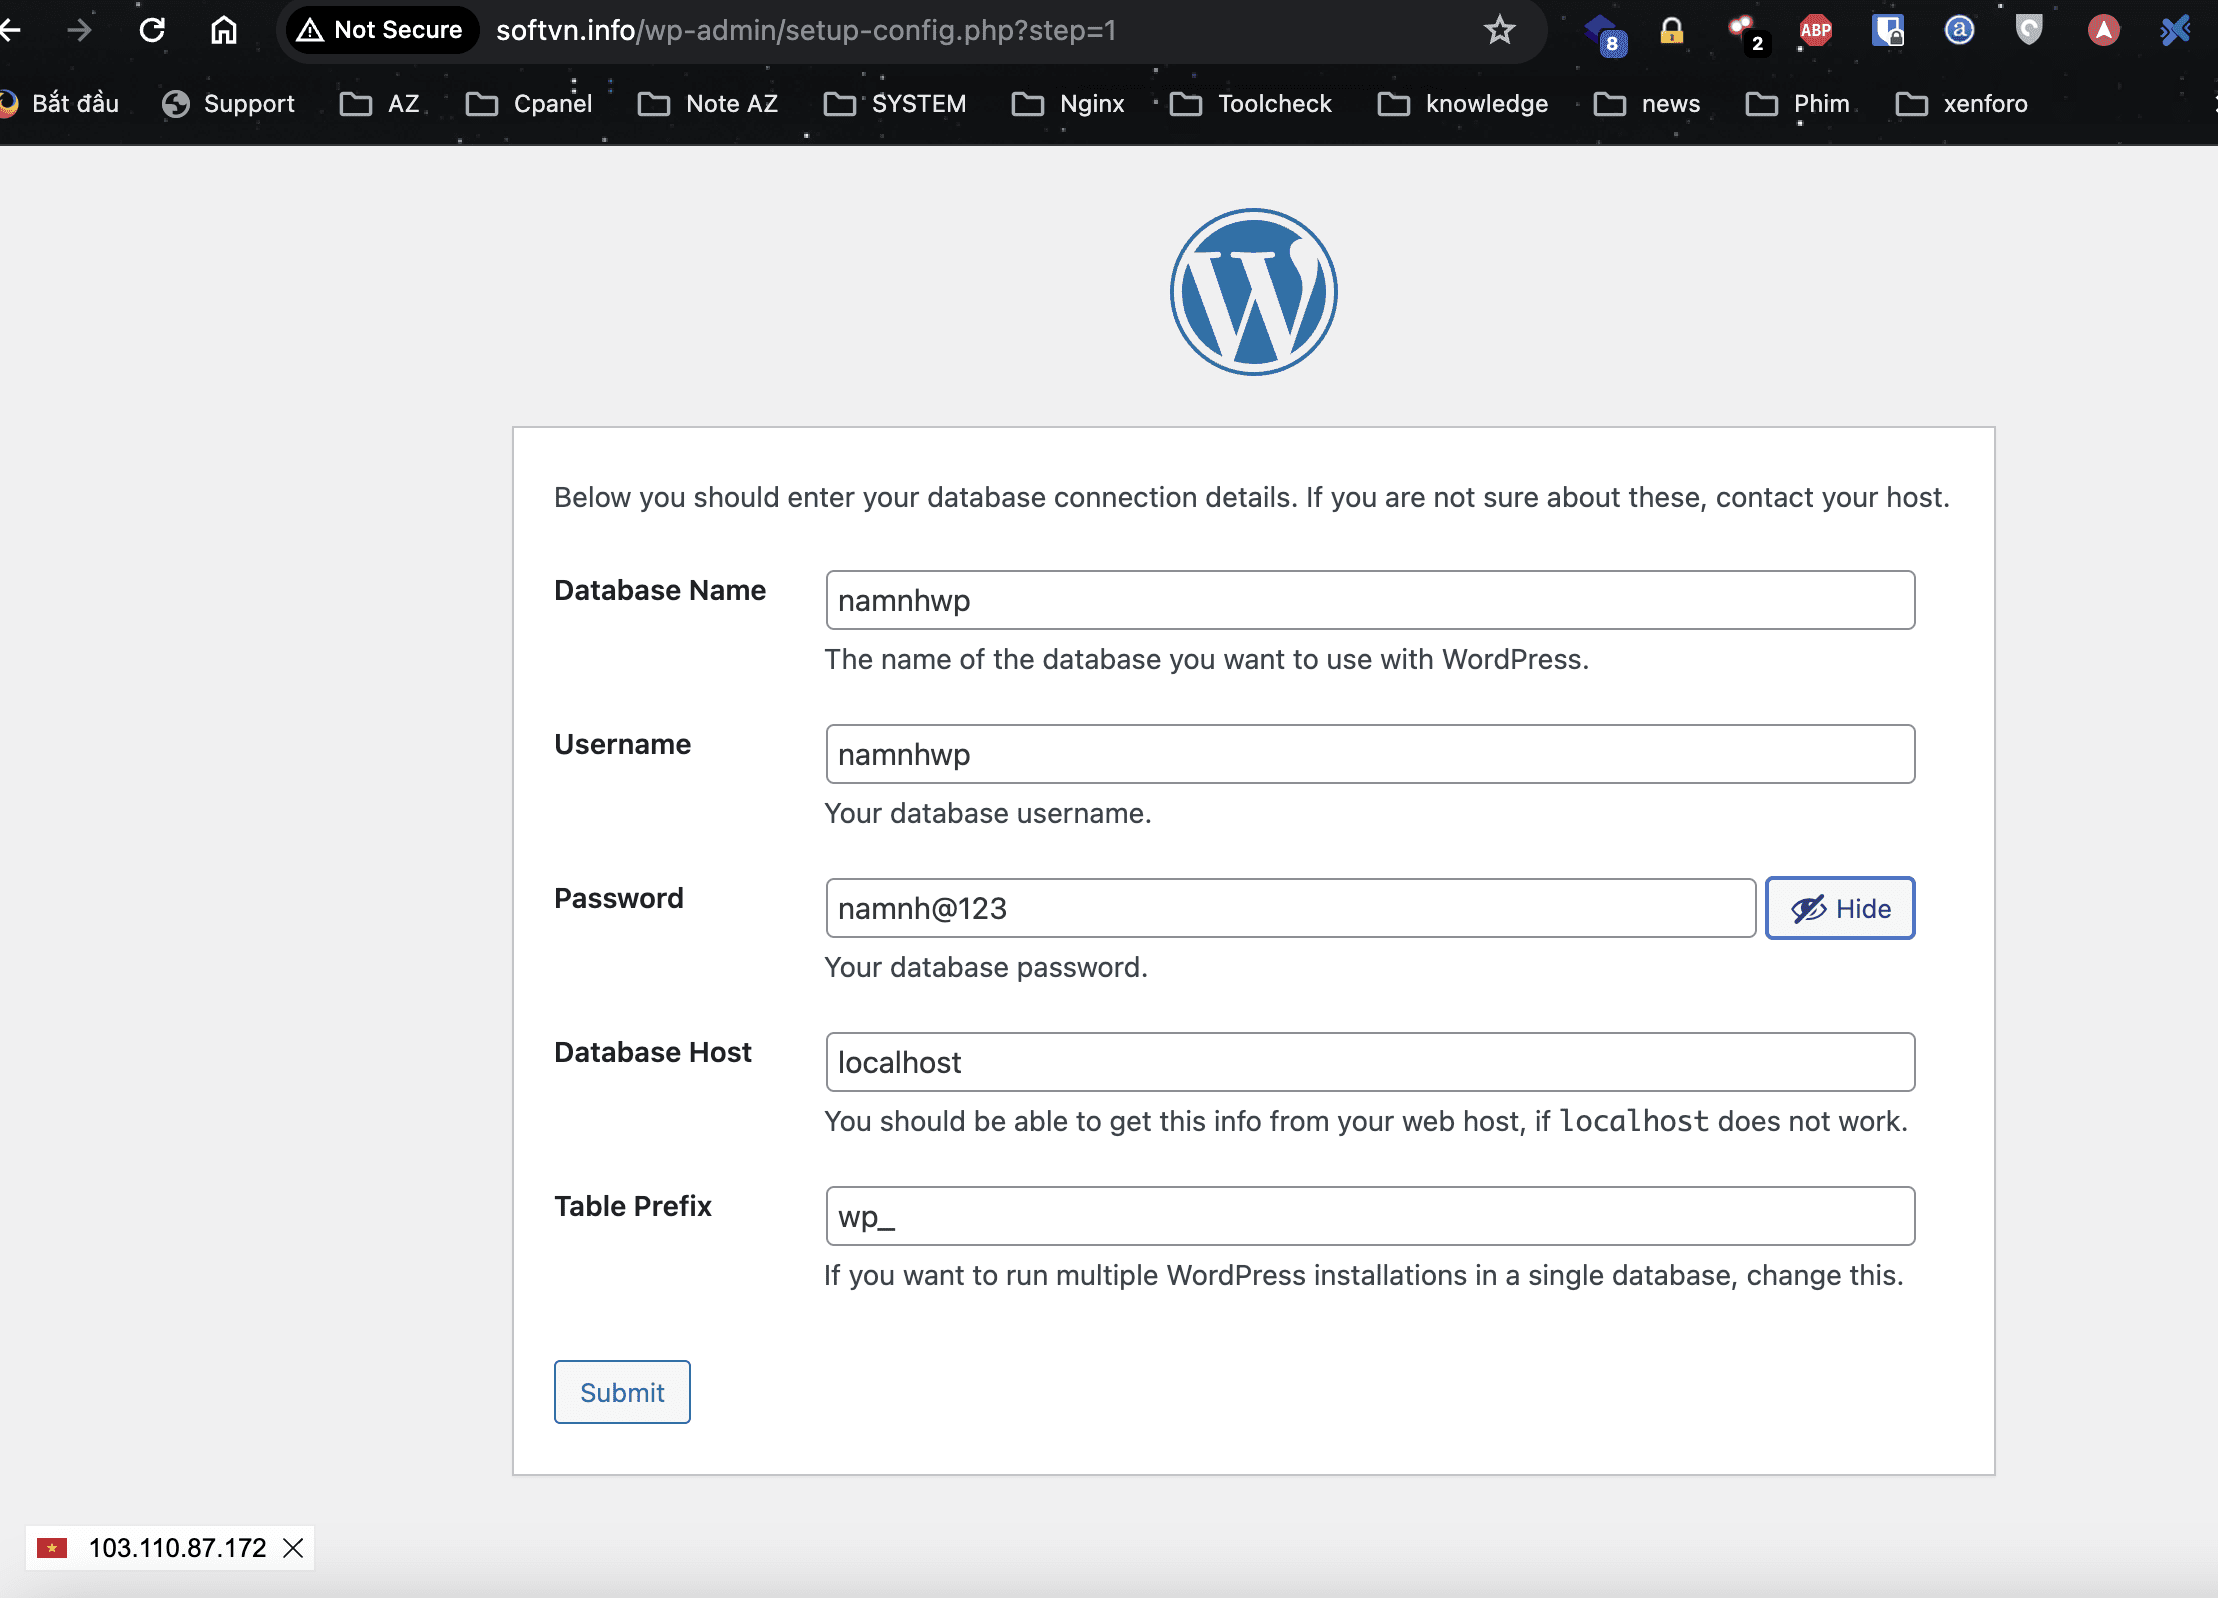Open the Adblock Plus extension icon
This screenshot has width=2218, height=1598.
point(1815,30)
